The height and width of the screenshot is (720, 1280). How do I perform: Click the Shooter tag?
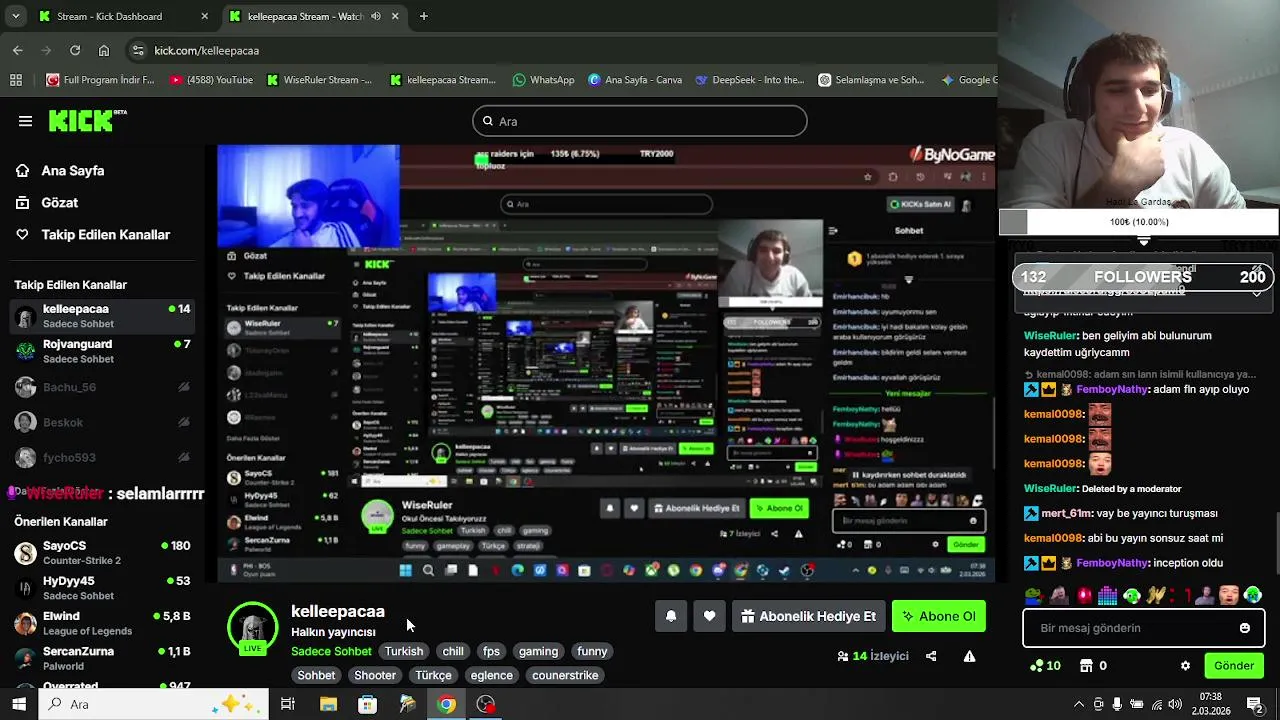tap(375, 675)
